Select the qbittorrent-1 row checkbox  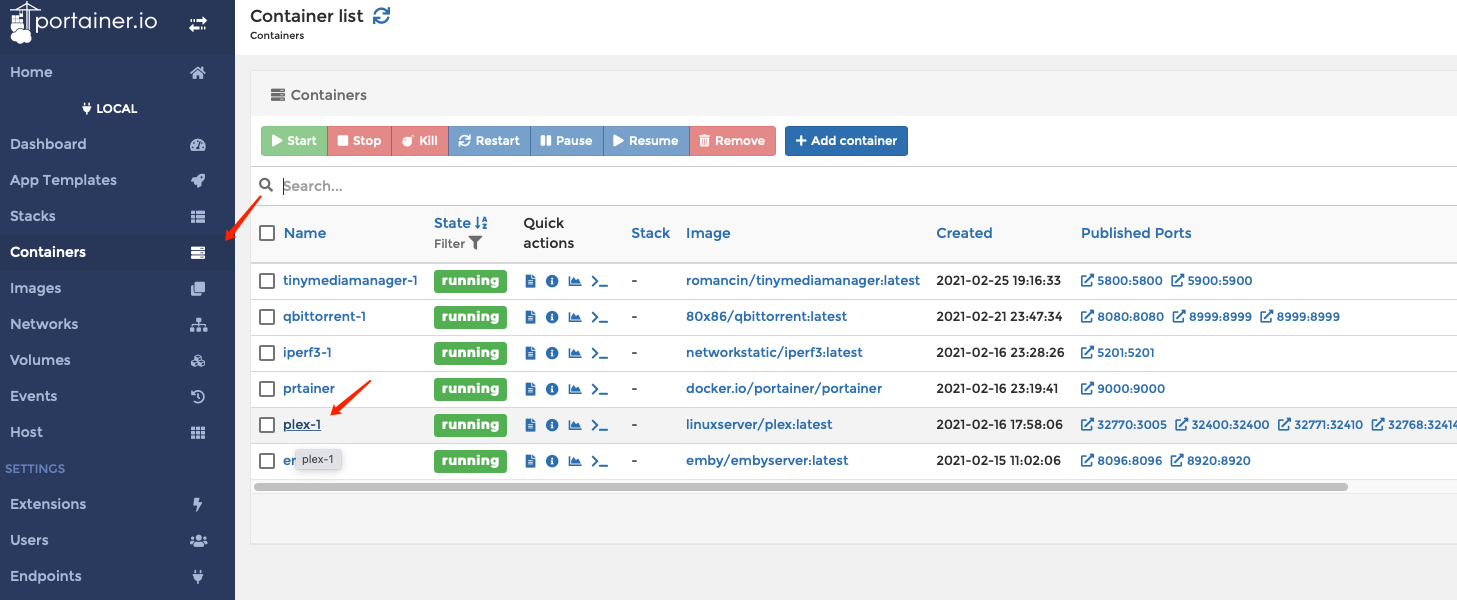point(267,317)
